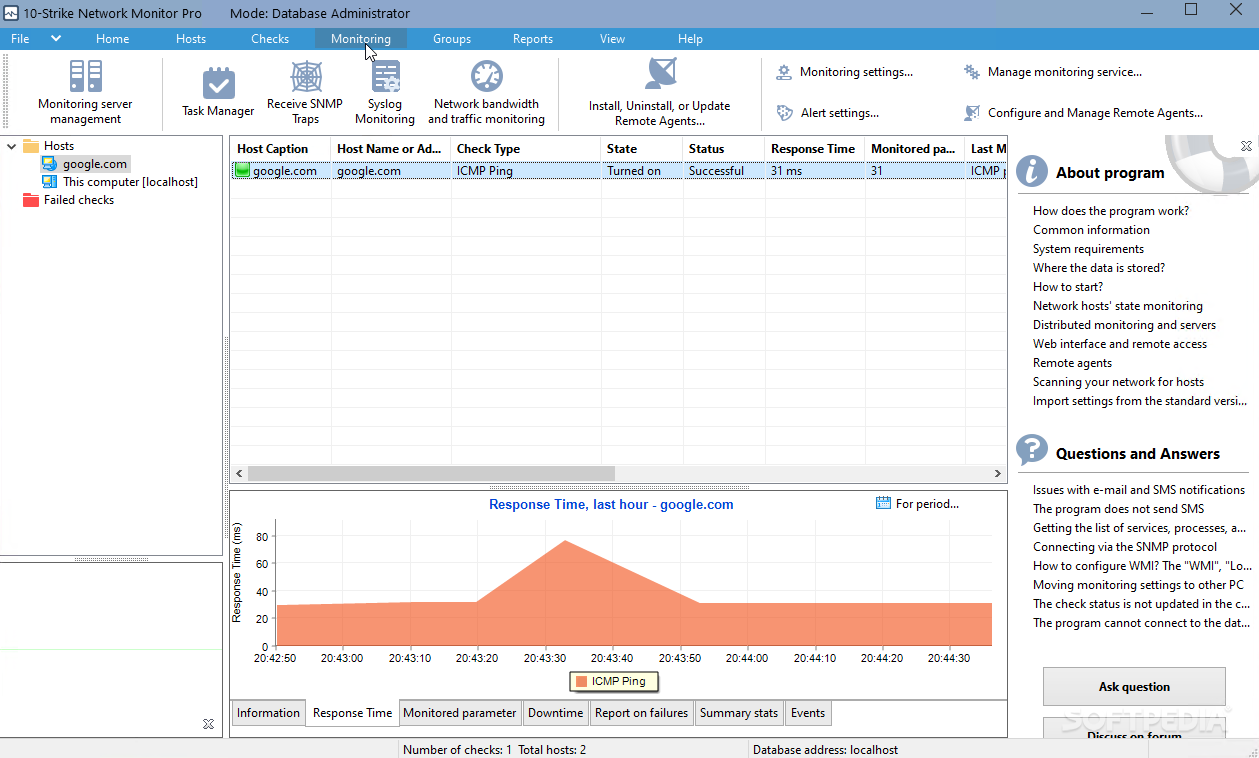Viewport: 1259px width, 758px height.
Task: Switch to the Home ribbon tab
Action: [x=113, y=39]
